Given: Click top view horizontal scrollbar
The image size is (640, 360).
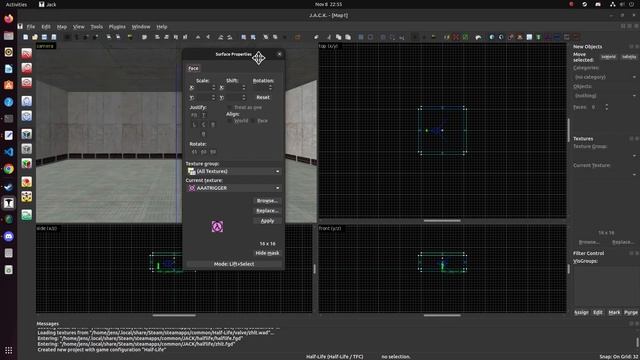Looking at the screenshot, I should tap(442, 220).
